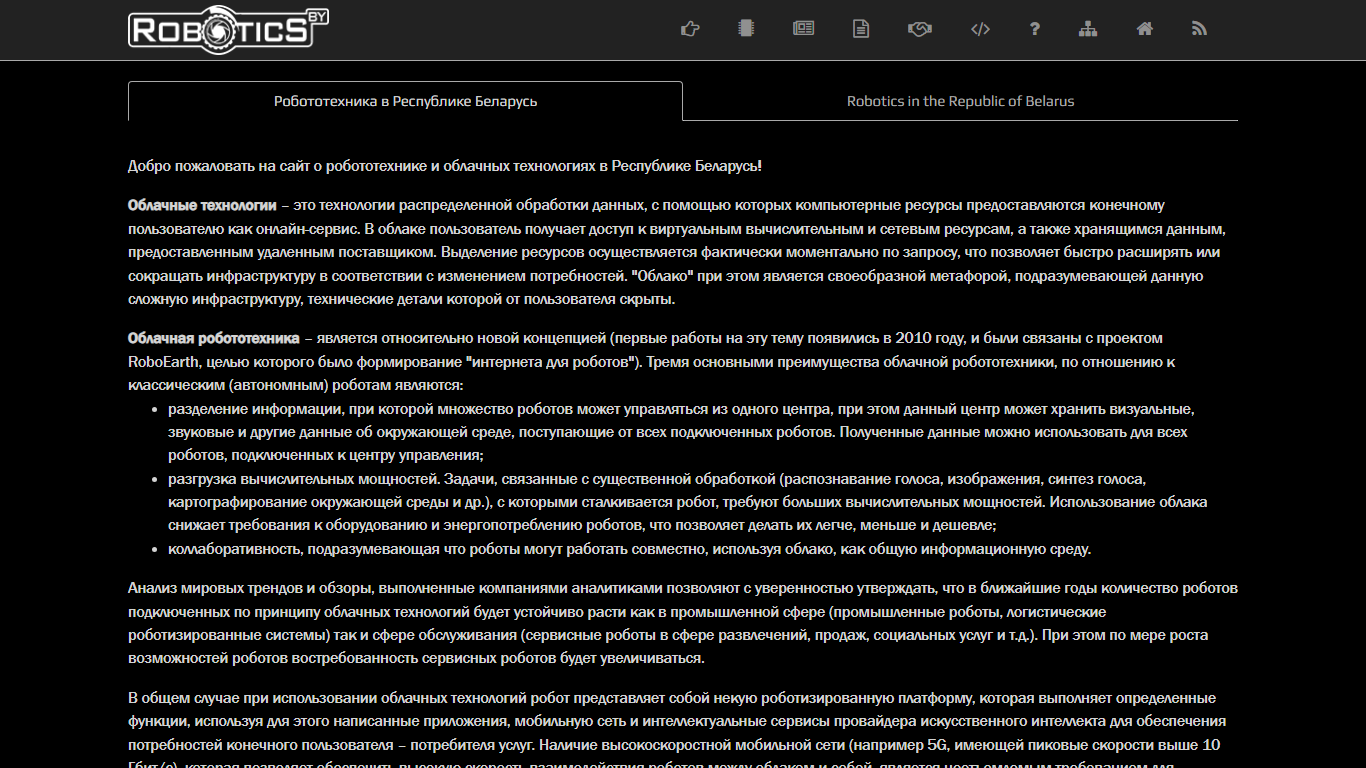The width and height of the screenshot is (1366, 768).
Task: Select the Робототехника в Республике Беларусь tab
Action: click(405, 101)
